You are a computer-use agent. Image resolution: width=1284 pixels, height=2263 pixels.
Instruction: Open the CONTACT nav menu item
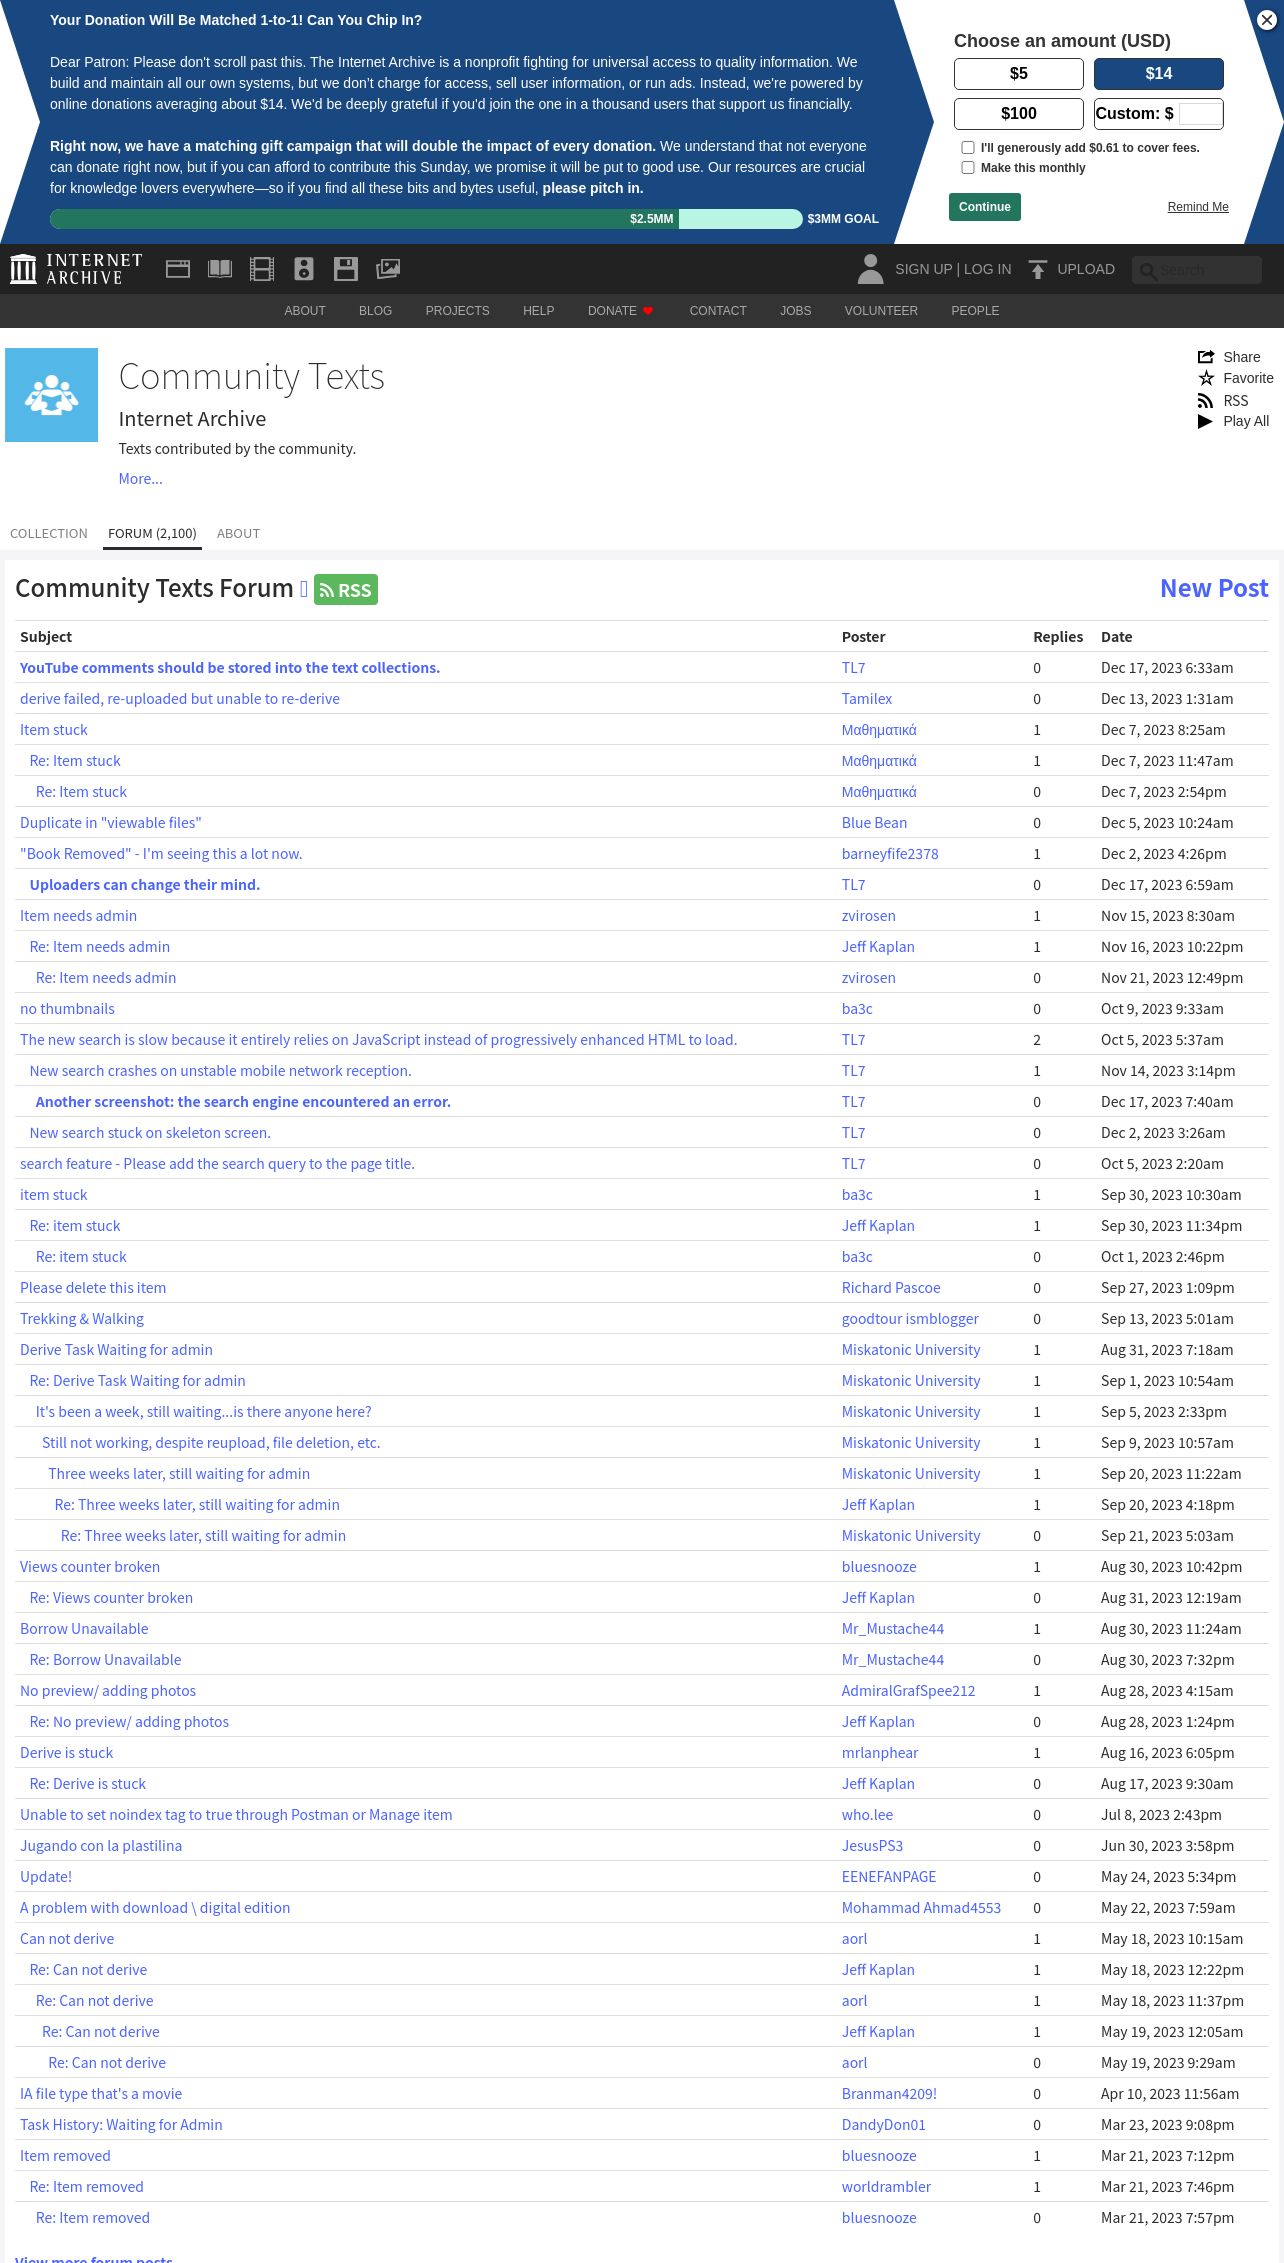pos(718,311)
